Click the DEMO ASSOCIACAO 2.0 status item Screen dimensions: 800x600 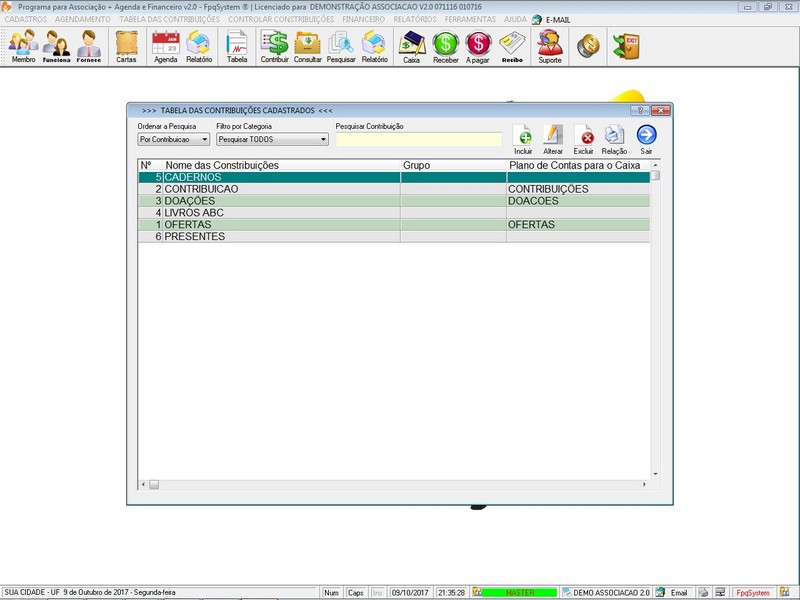pyautogui.click(x=607, y=592)
